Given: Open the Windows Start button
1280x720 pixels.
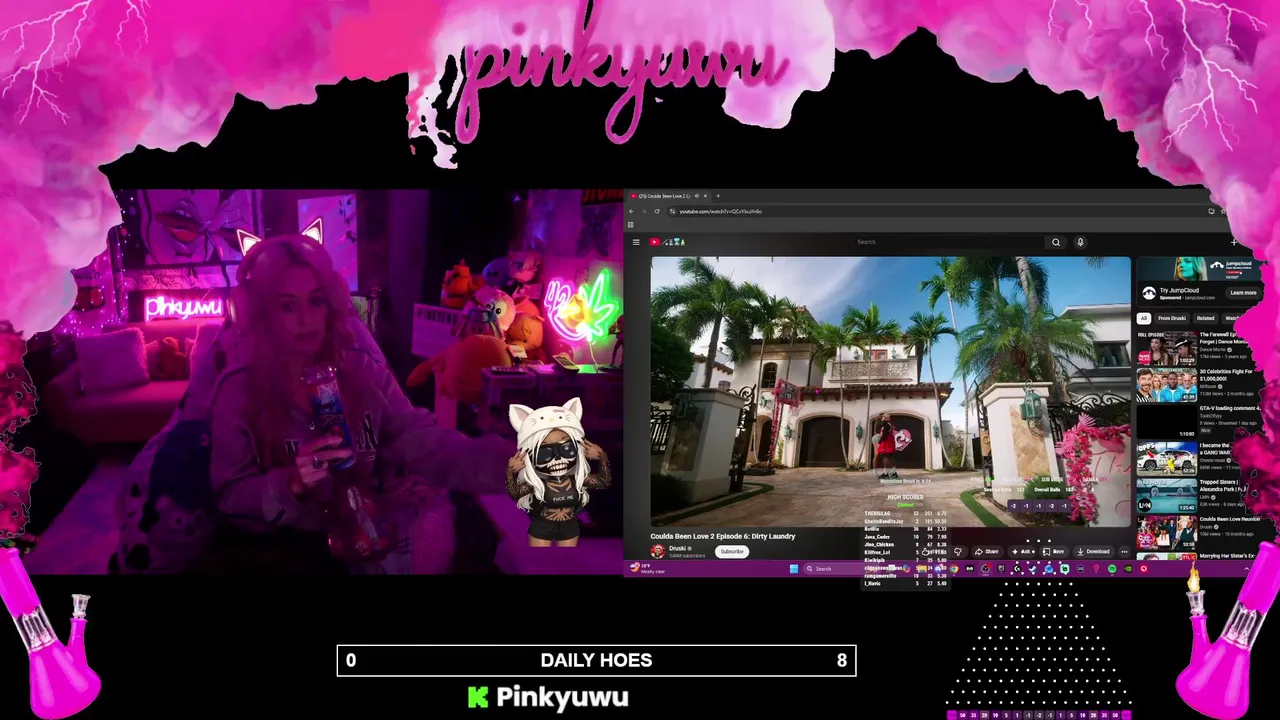Looking at the screenshot, I should point(794,568).
